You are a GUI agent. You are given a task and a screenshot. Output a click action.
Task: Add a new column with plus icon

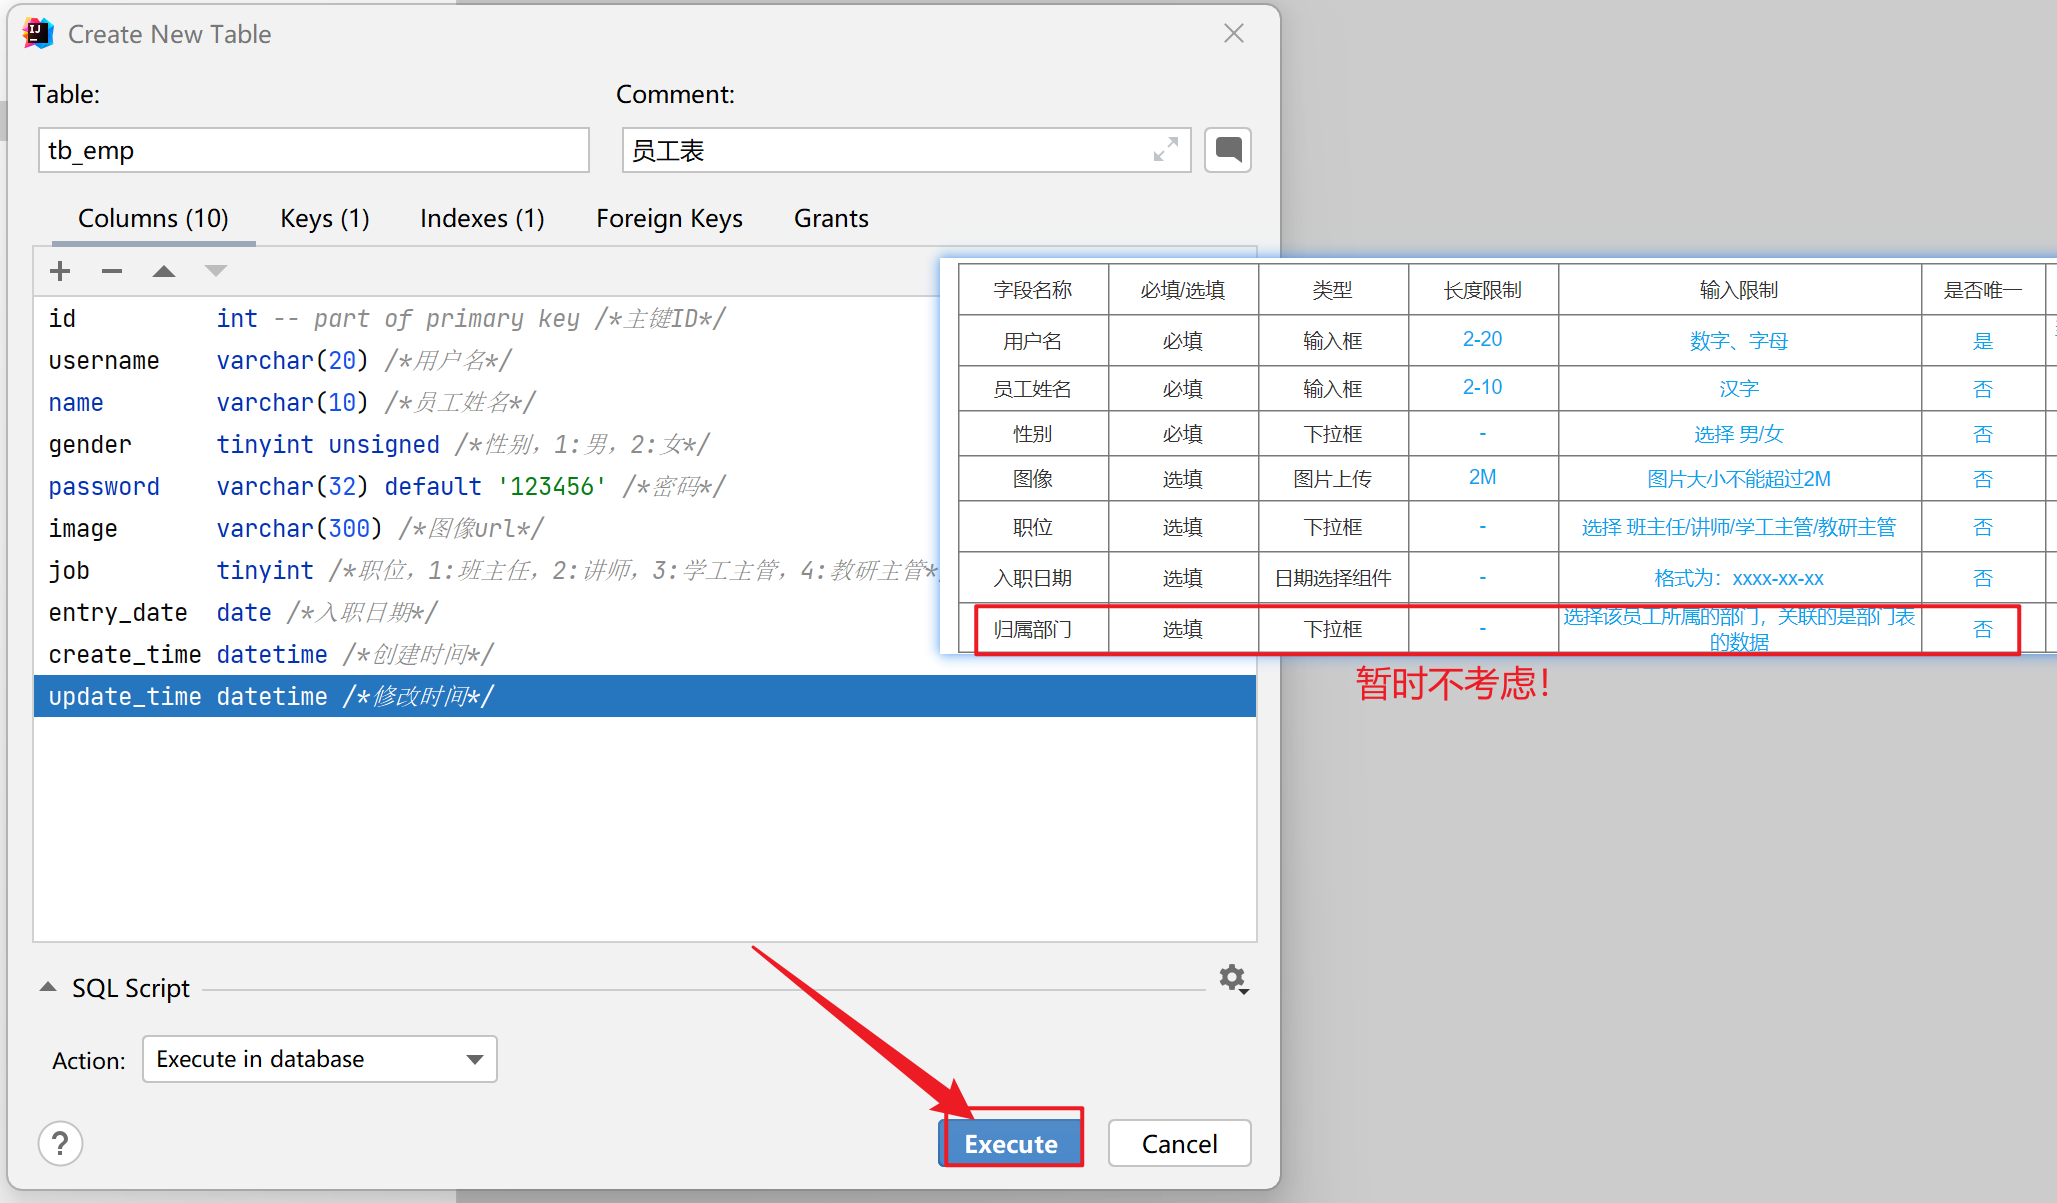pos(60,271)
